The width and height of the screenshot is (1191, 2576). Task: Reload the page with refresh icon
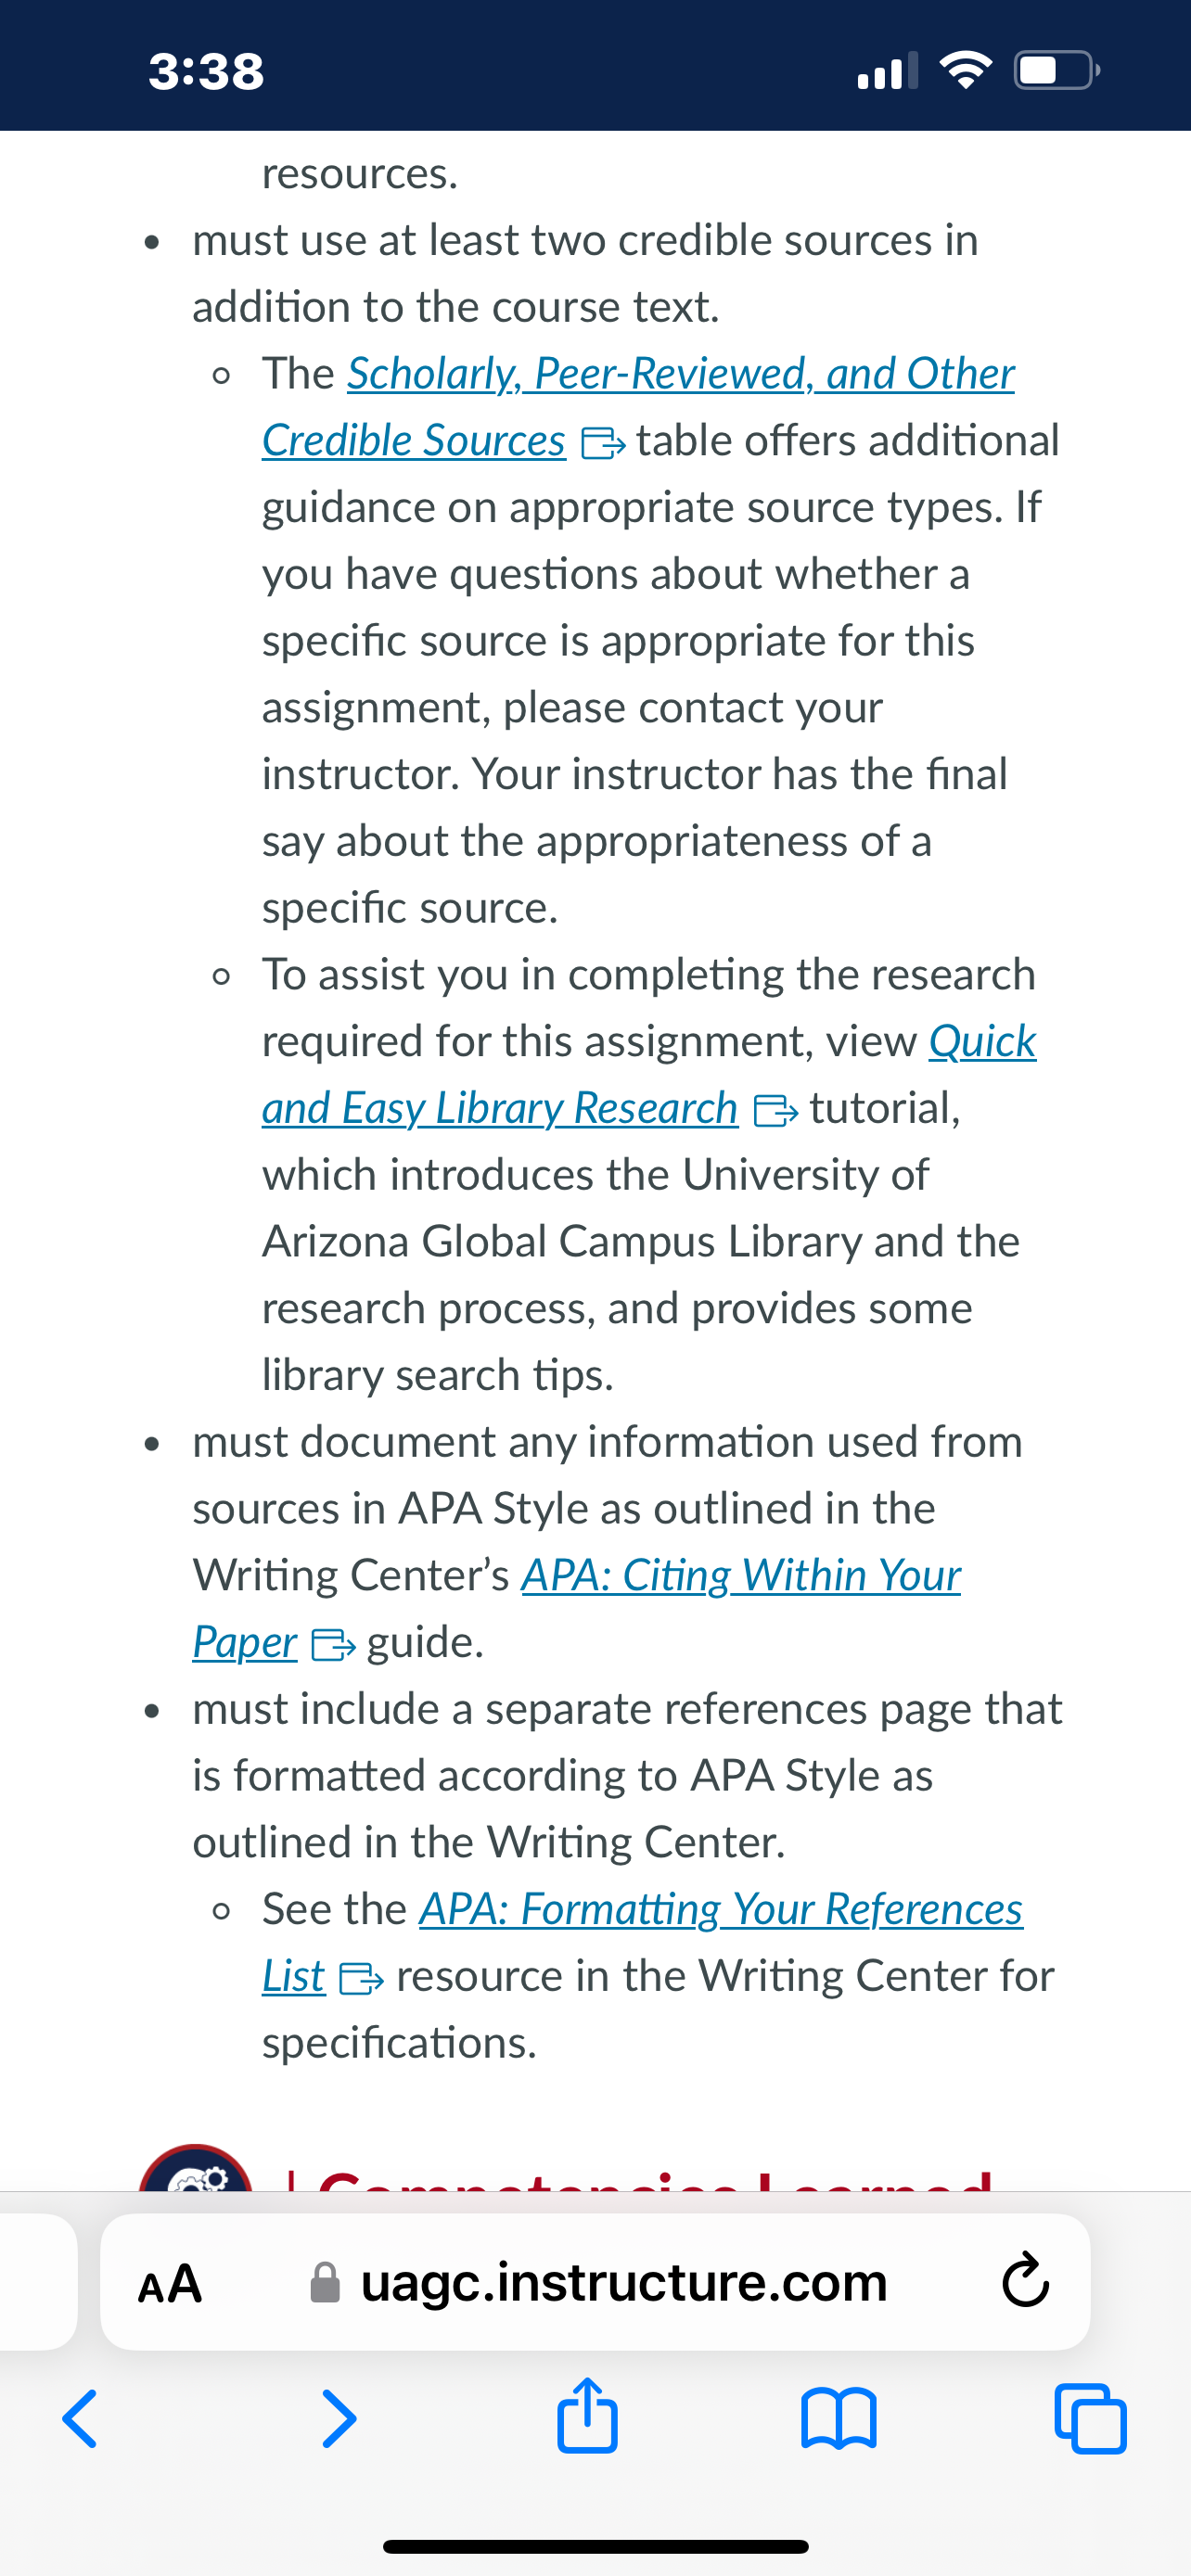1025,2281
